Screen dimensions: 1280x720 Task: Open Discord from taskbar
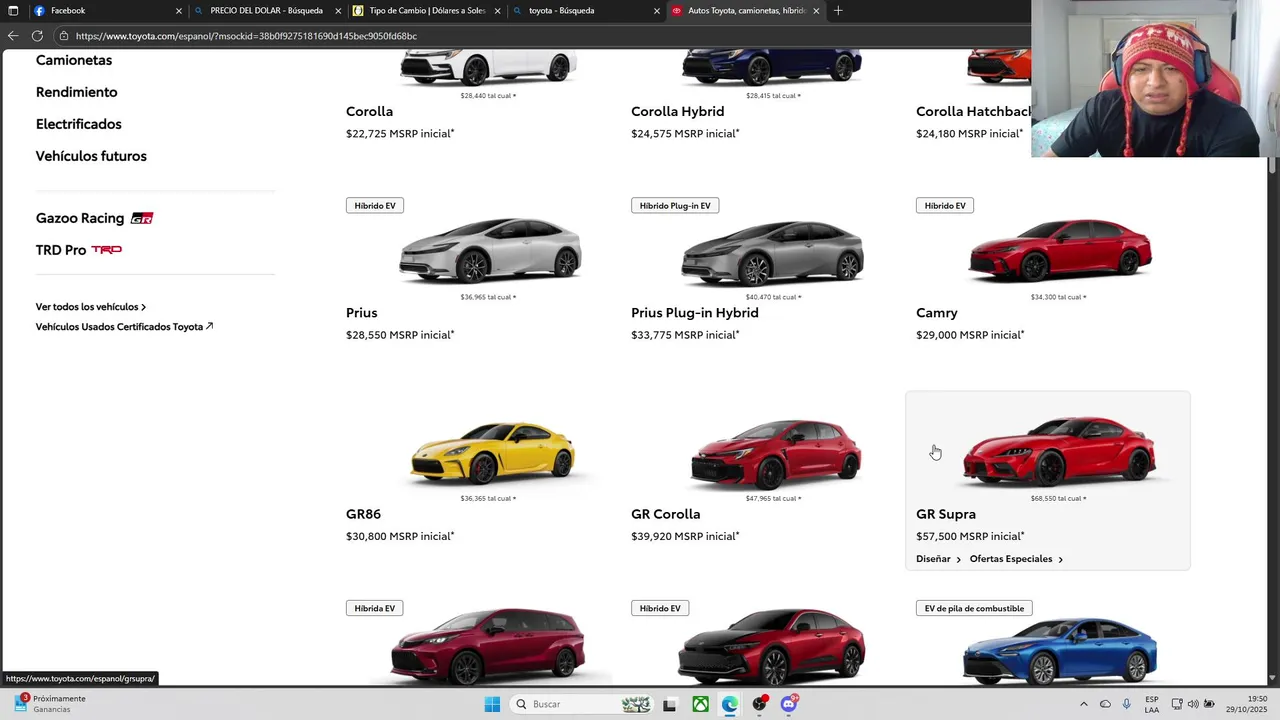789,704
